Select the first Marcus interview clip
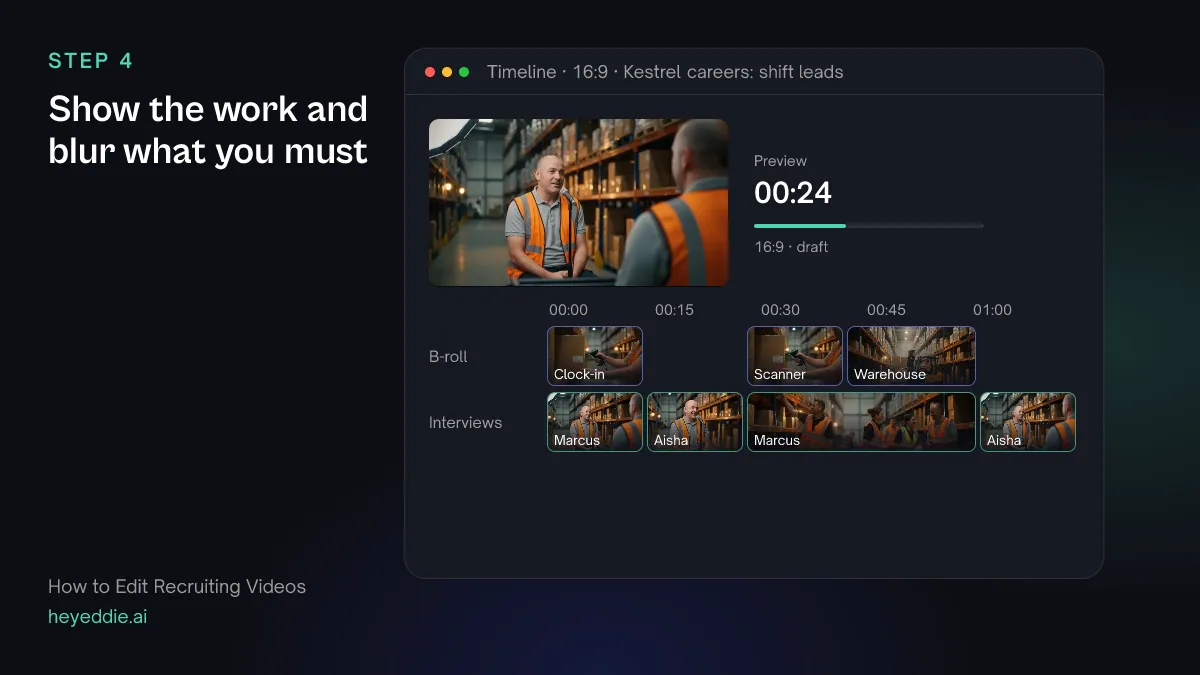 [x=595, y=422]
